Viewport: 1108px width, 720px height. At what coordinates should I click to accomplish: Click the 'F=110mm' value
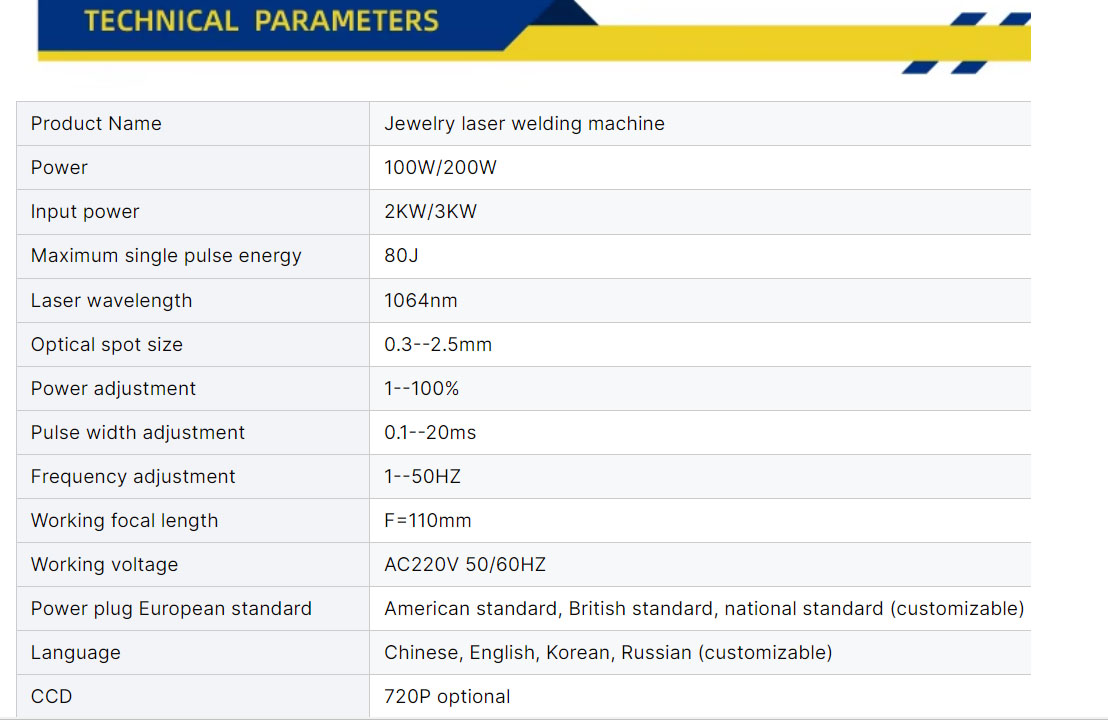(428, 521)
